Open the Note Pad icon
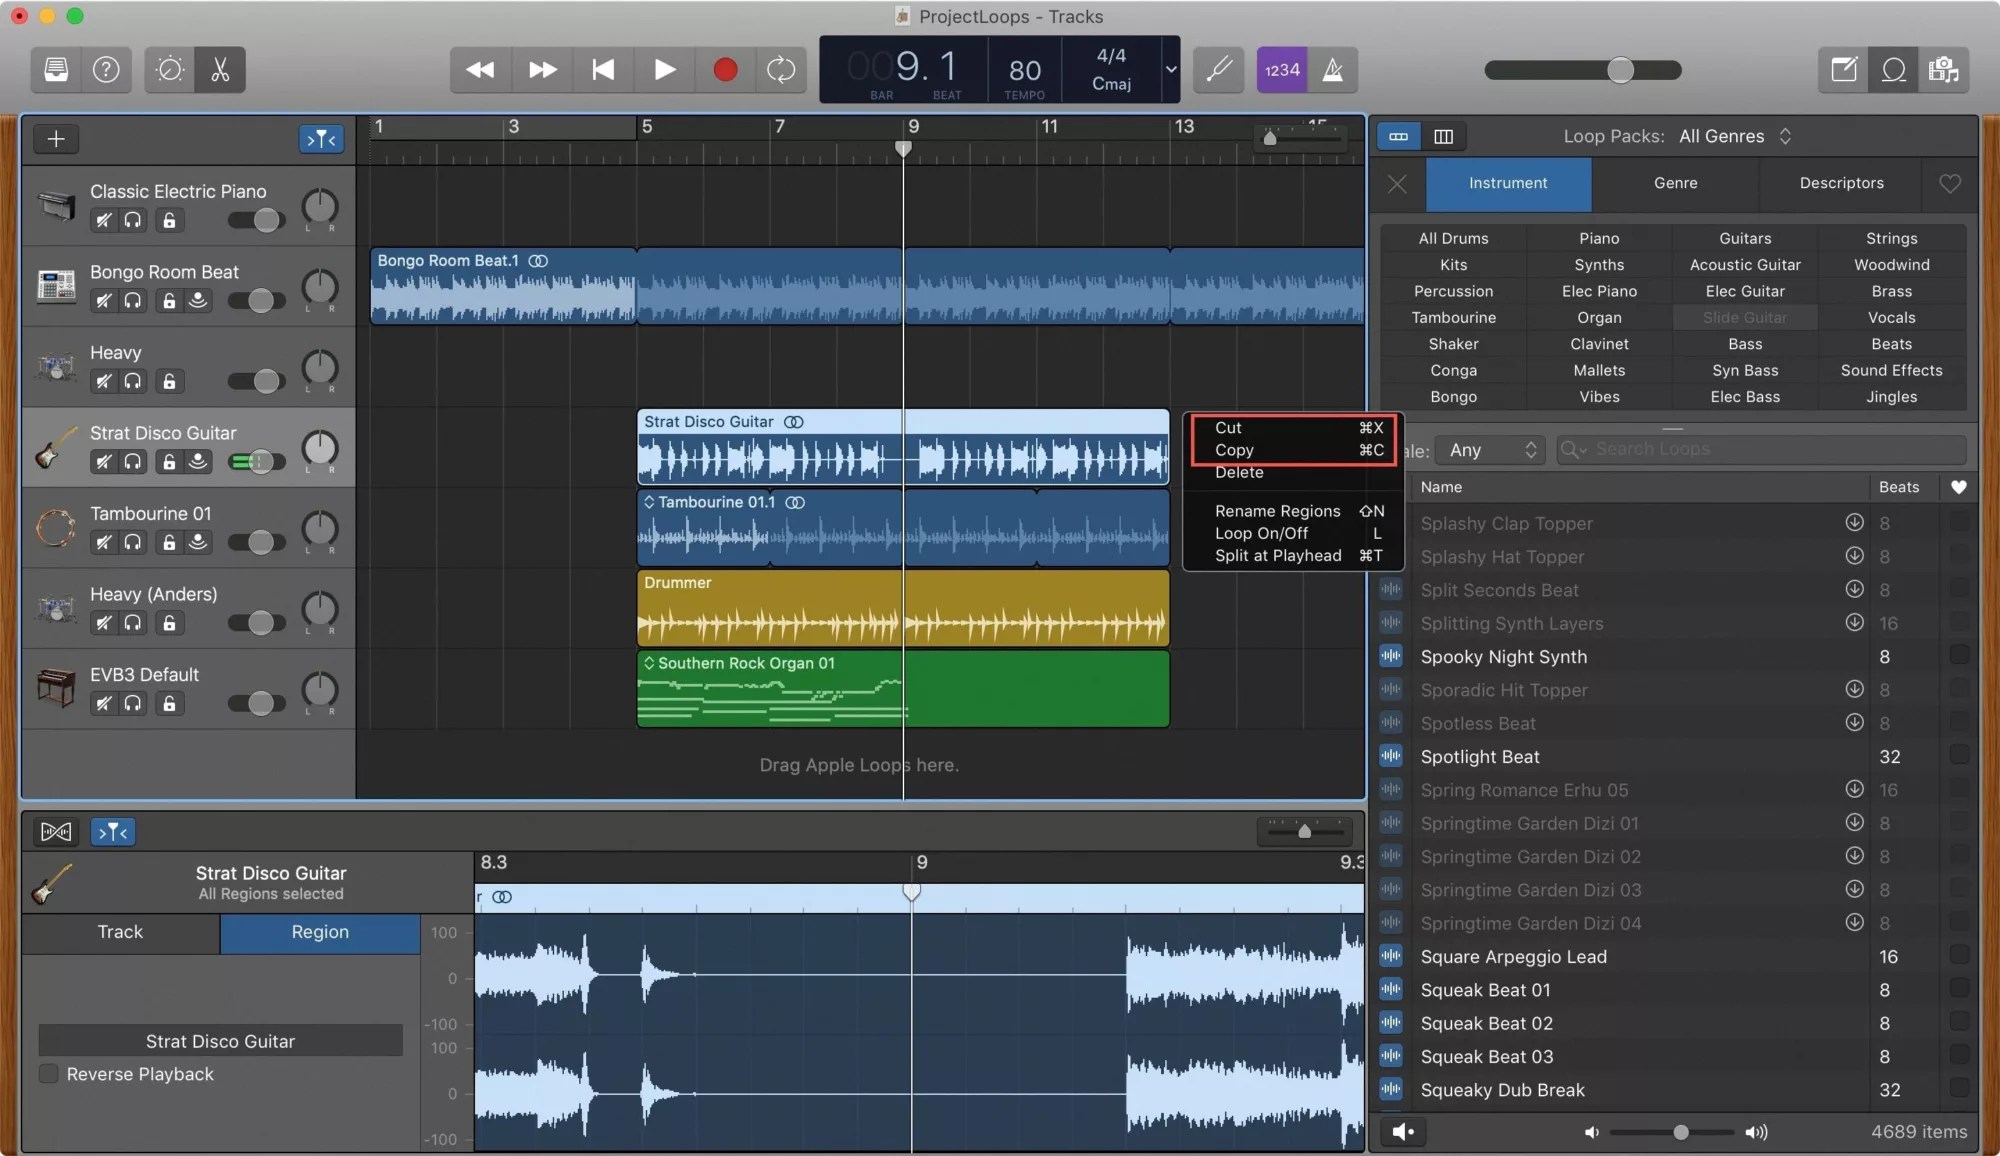Screen dimensions: 2000x1156 click(x=1843, y=70)
